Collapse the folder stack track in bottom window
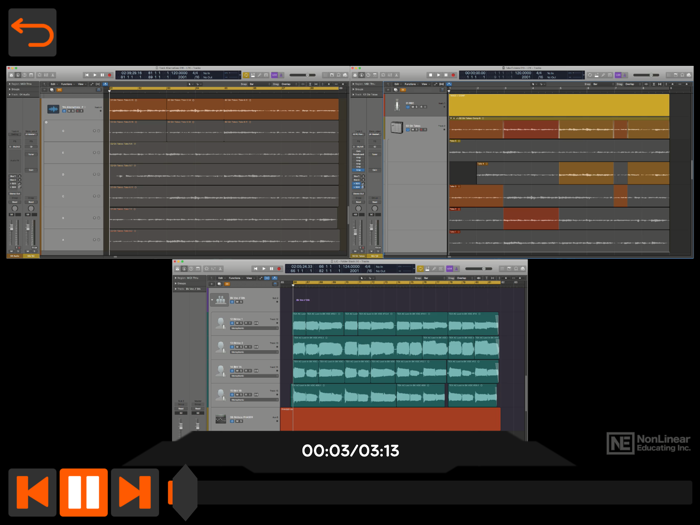The image size is (700, 525). pos(212,300)
